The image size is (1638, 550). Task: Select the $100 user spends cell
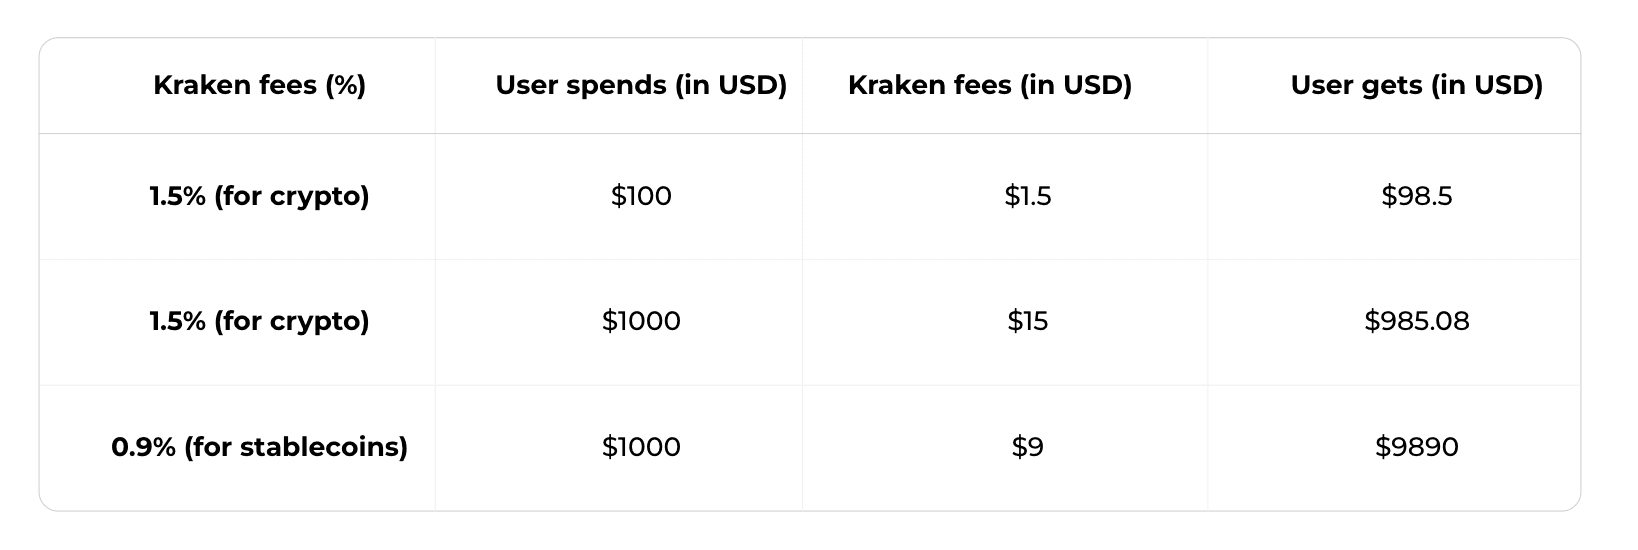point(641,196)
